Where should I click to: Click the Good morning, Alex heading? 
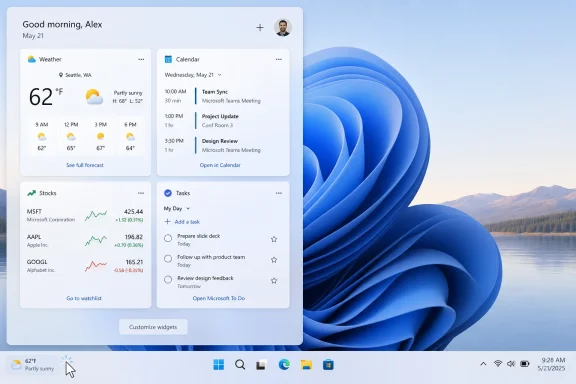tap(62, 24)
